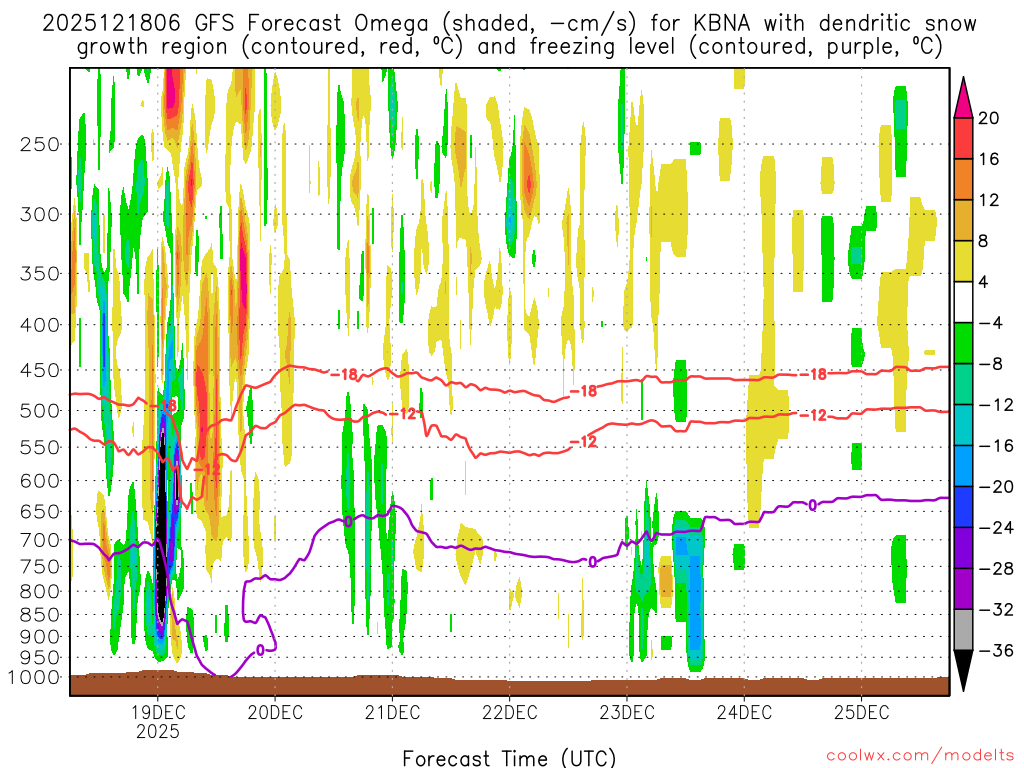Click the 2025 year label under 19DEC
This screenshot has height=768, width=1024.
(x=157, y=731)
